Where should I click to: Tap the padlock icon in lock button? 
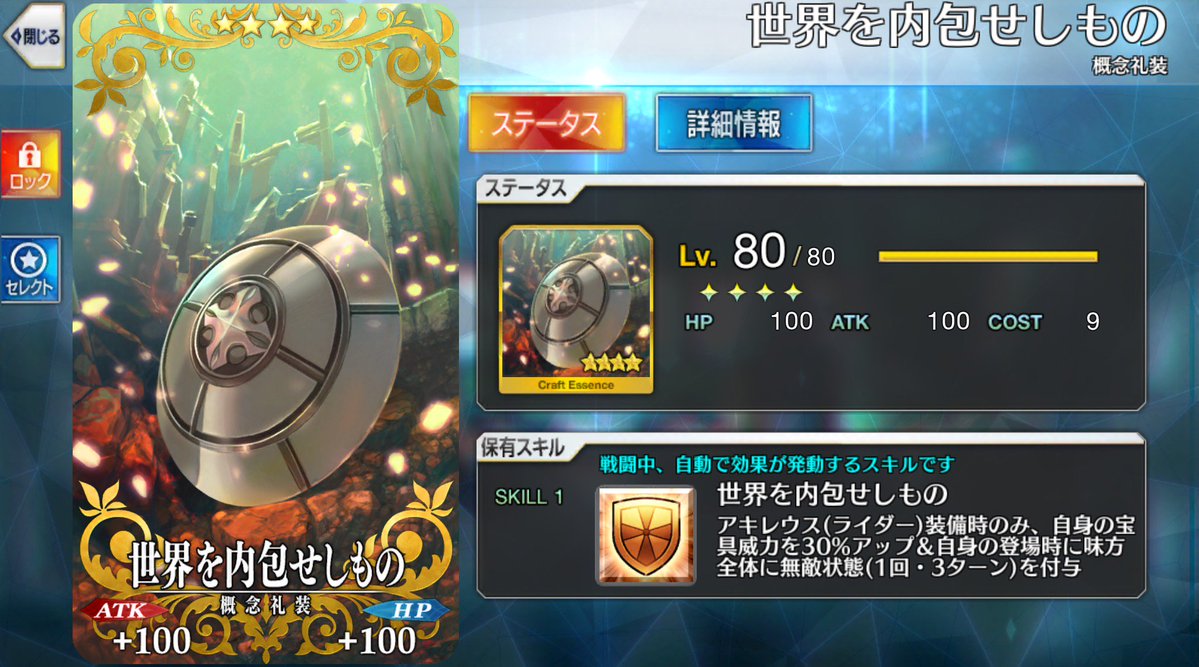pyautogui.click(x=30, y=155)
